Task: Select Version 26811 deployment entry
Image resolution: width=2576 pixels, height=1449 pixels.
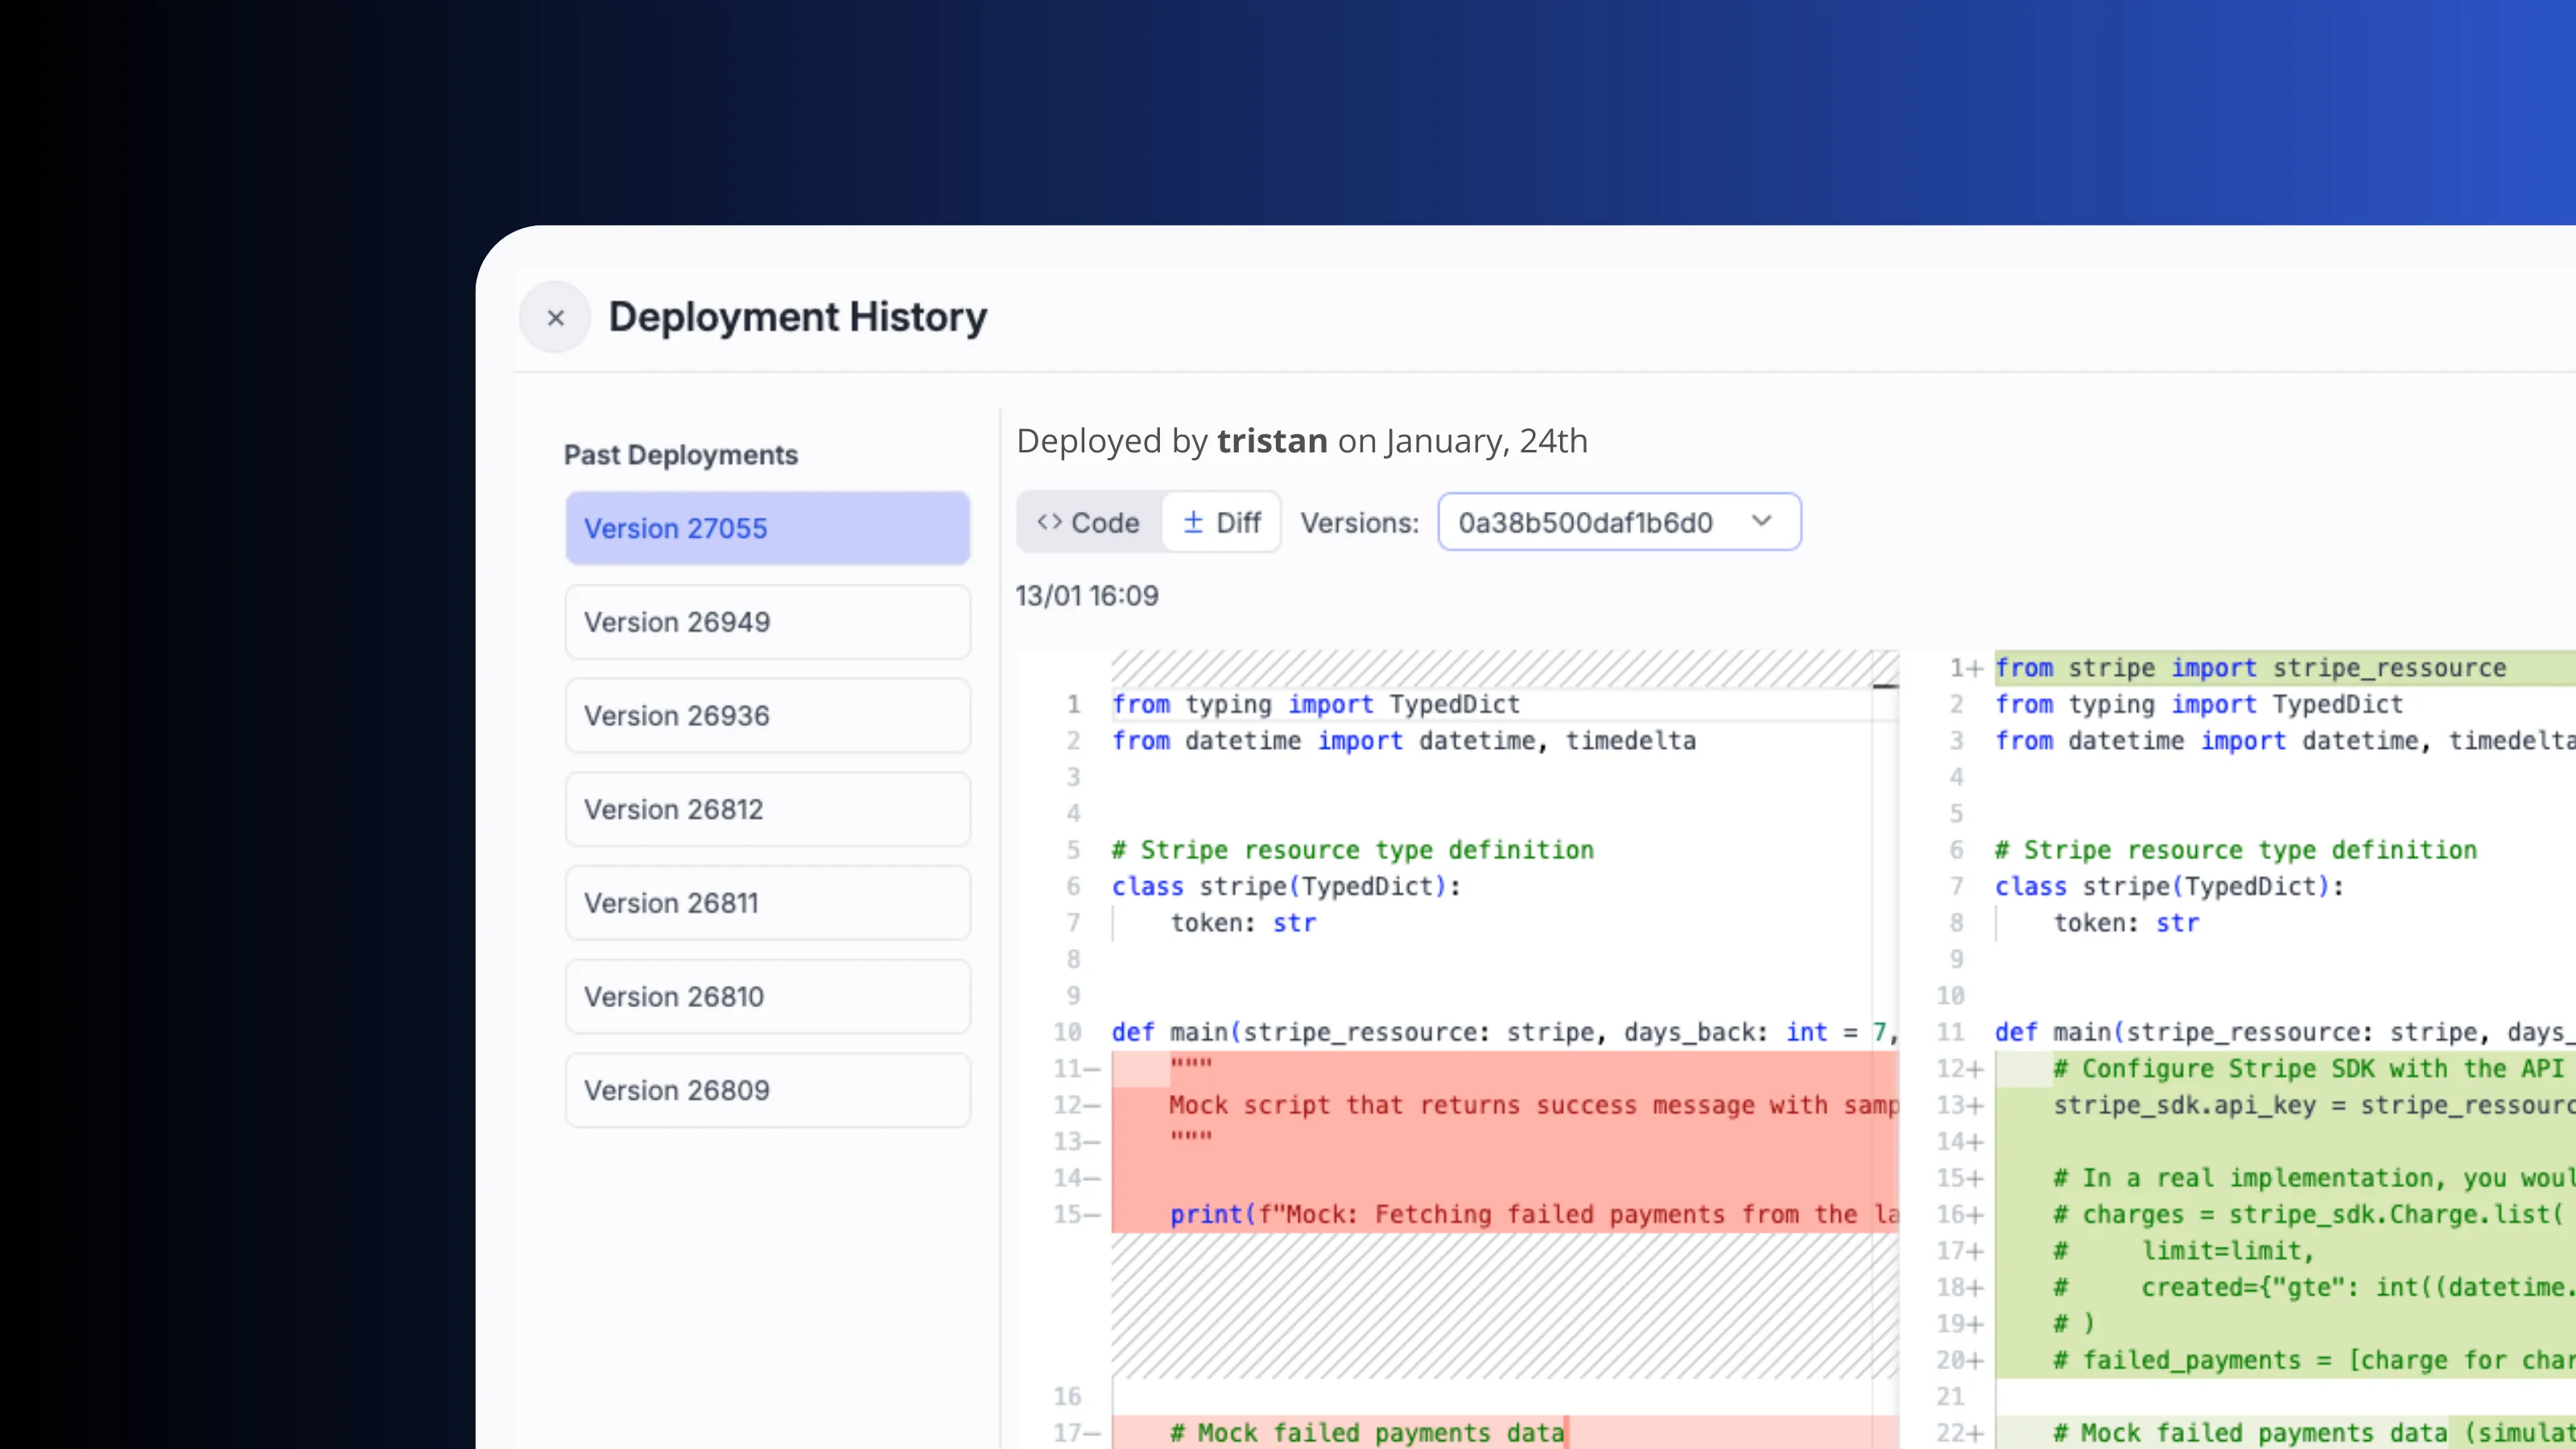Action: [x=766, y=902]
